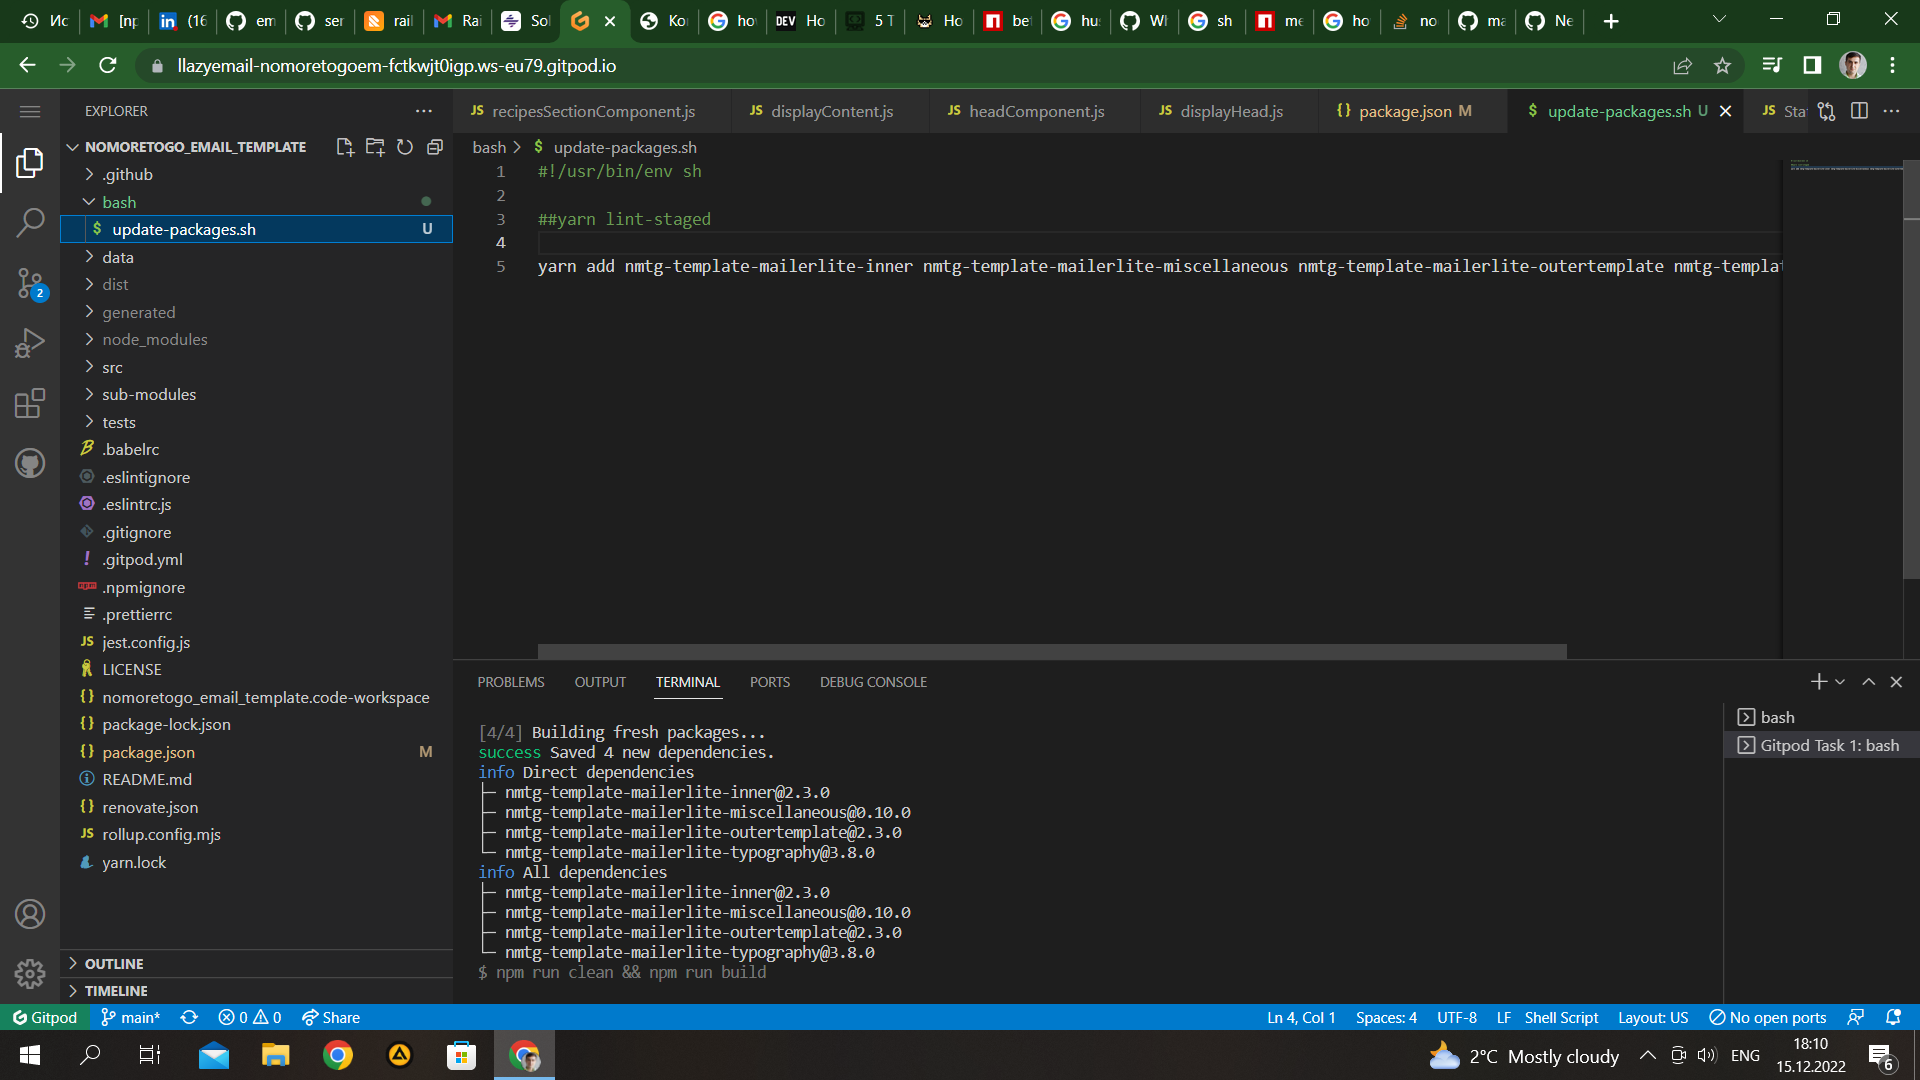Click the Share button in status bar
Image resolution: width=1920 pixels, height=1080 pixels.
point(331,1017)
